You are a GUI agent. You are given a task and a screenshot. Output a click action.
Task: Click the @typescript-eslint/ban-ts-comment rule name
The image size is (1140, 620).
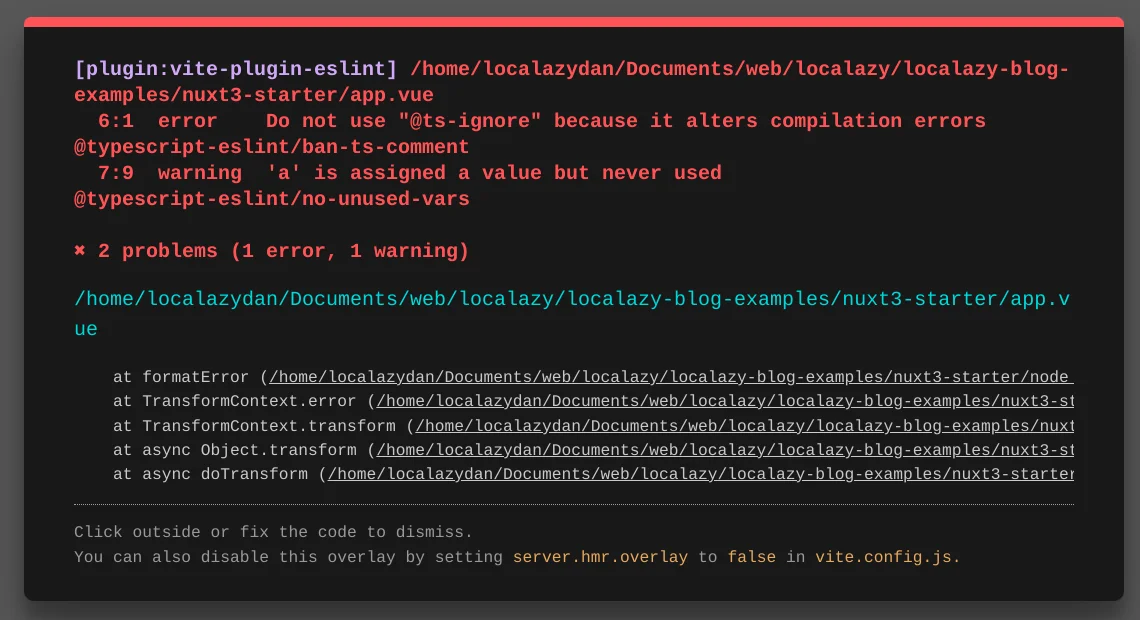point(272,147)
